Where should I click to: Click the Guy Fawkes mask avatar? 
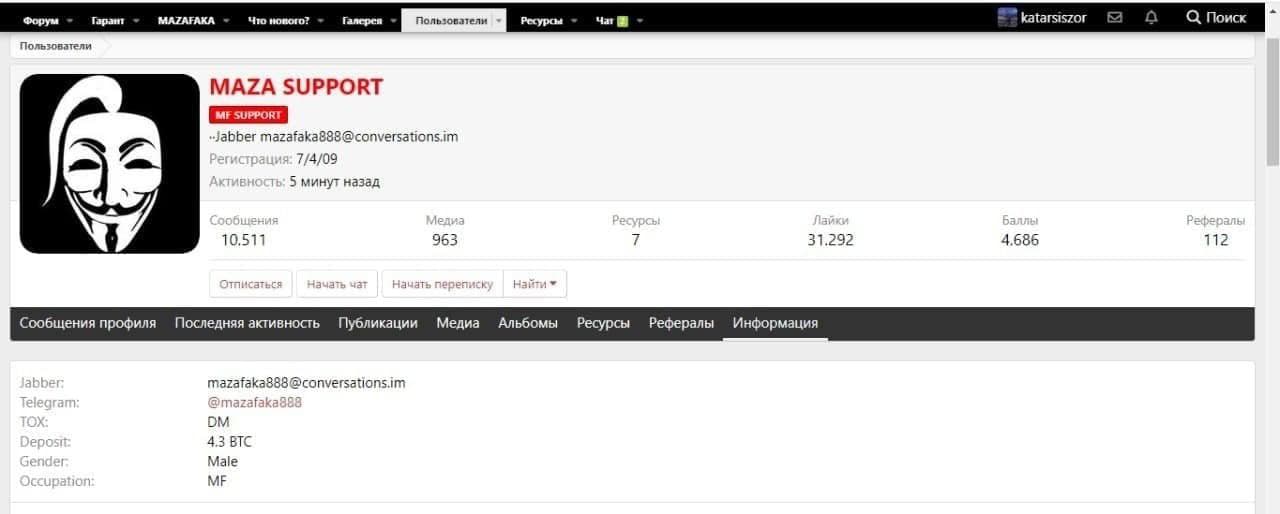tap(110, 164)
